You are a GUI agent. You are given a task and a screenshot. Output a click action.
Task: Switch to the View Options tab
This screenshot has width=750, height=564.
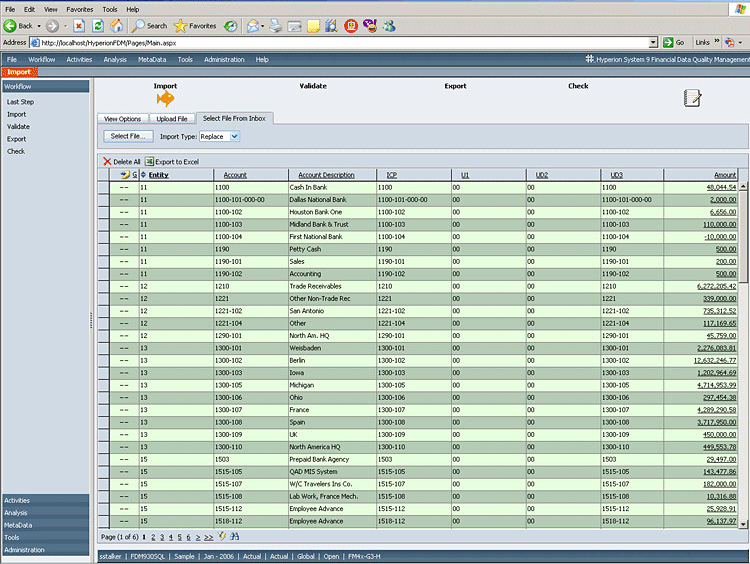[122, 119]
